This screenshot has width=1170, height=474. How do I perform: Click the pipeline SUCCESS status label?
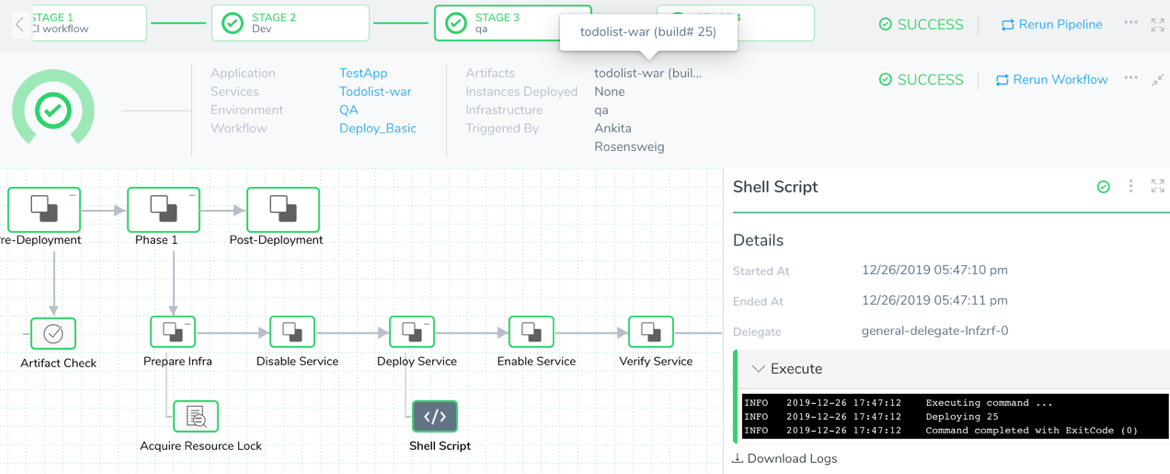922,25
